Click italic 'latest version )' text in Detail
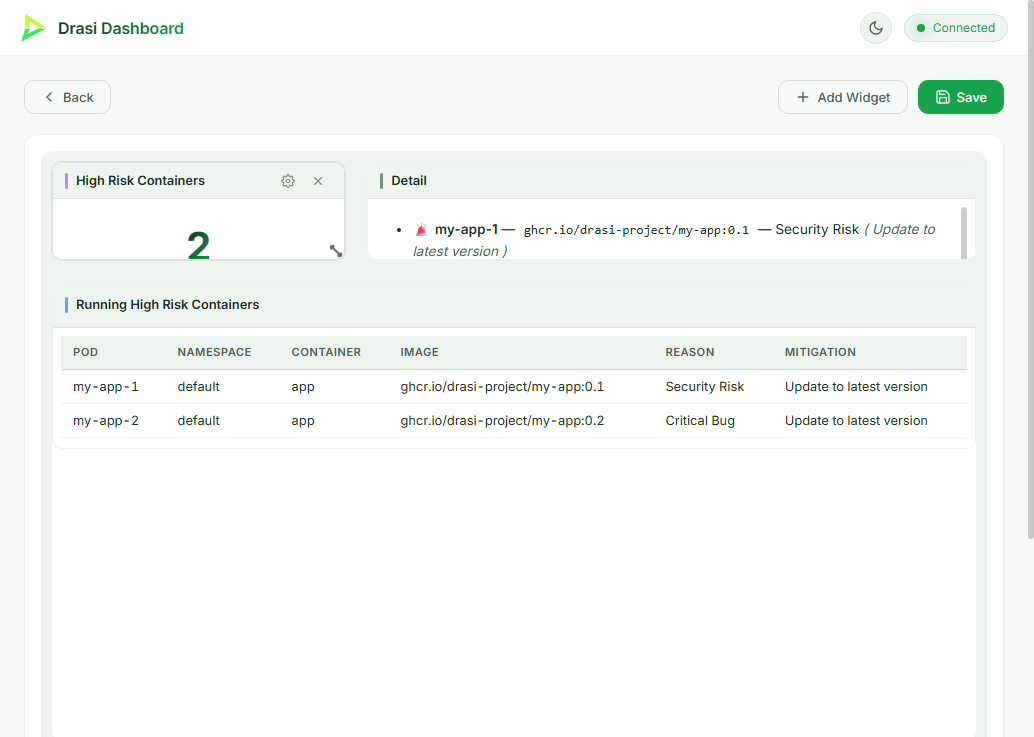The height and width of the screenshot is (737, 1034). point(460,251)
